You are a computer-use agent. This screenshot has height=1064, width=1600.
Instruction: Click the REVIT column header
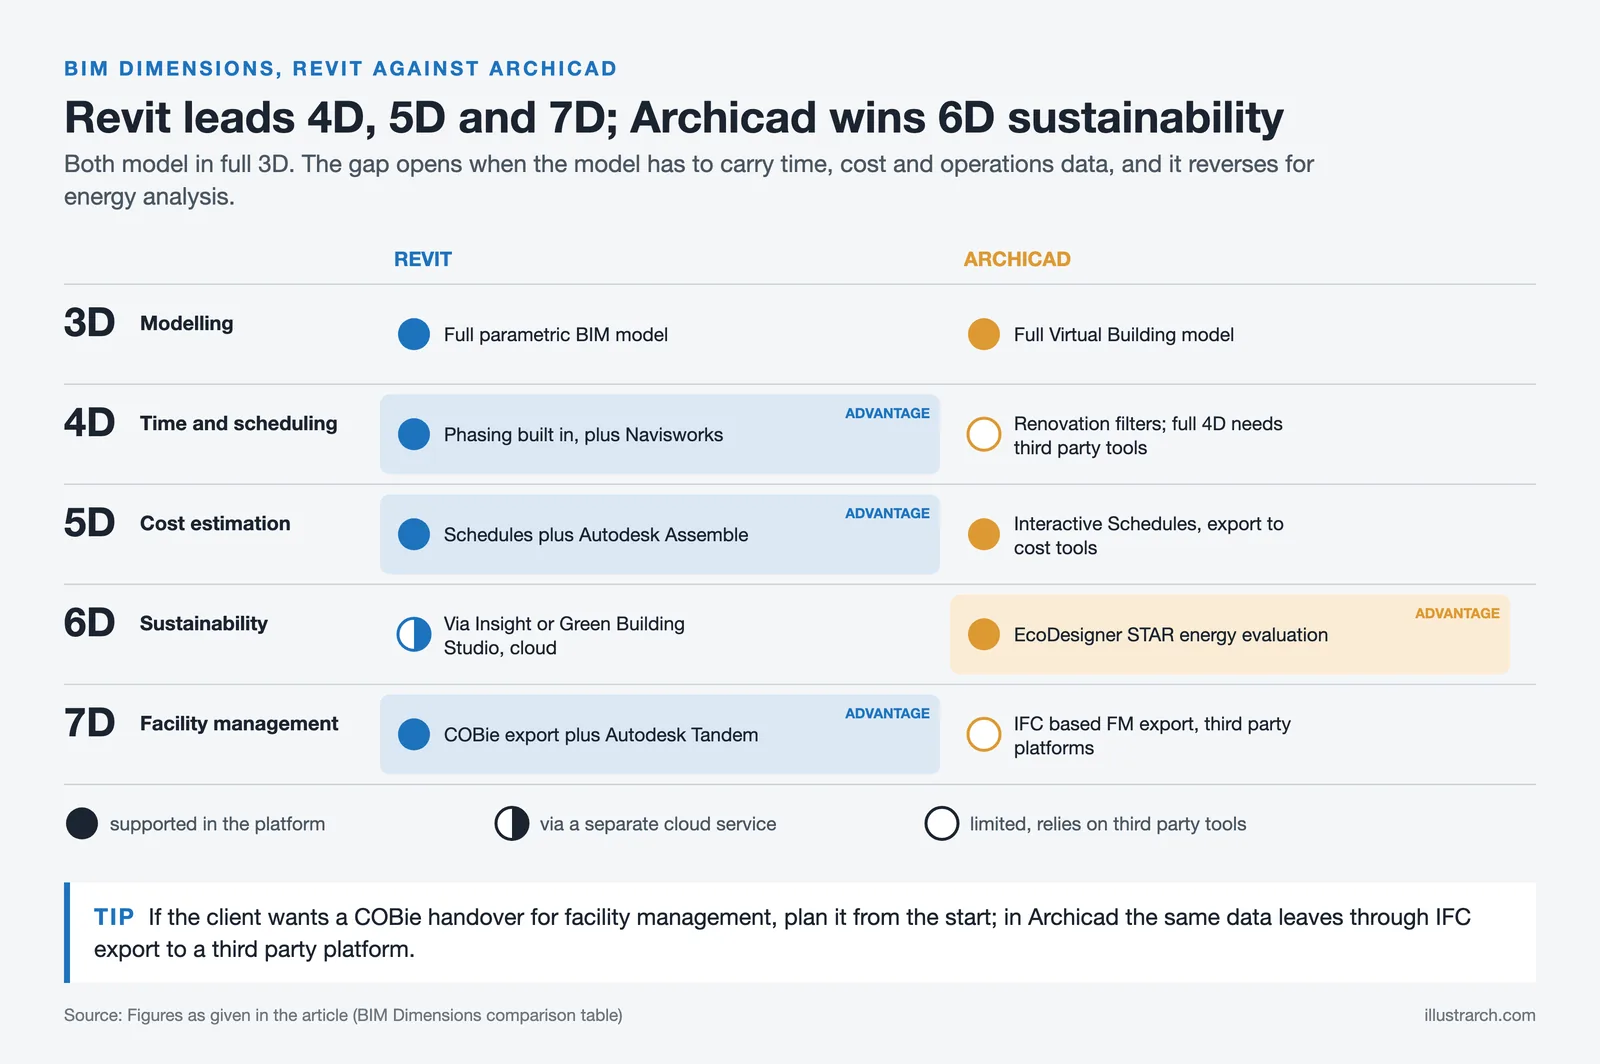423,259
